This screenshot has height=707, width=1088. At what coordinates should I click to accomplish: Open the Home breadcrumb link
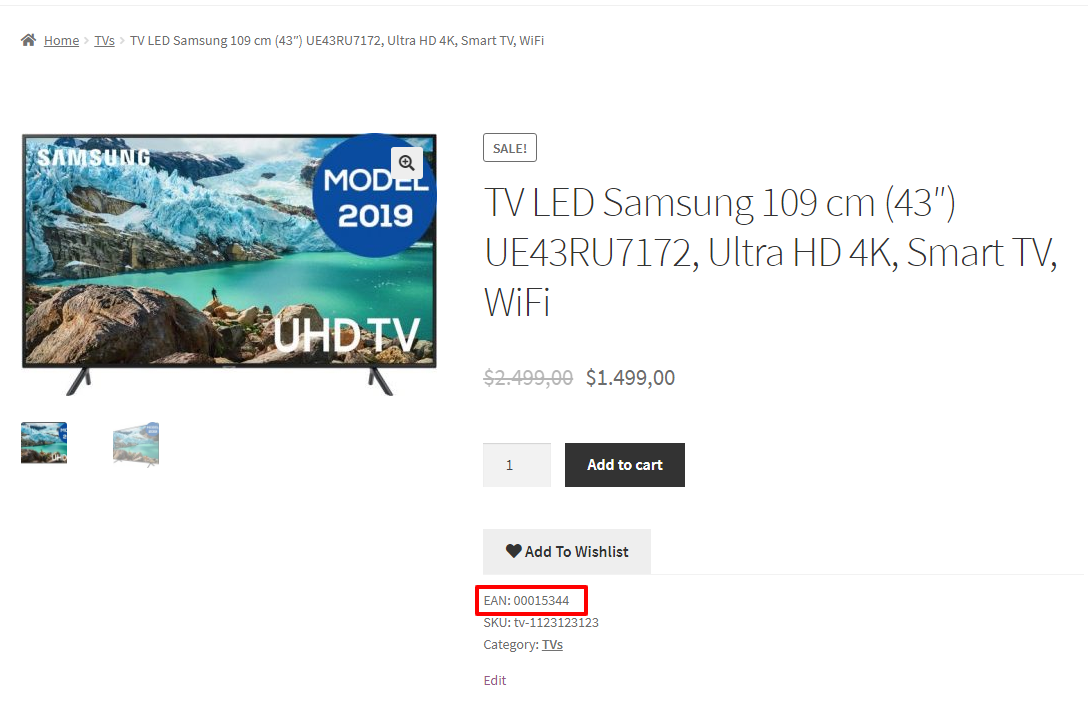(x=61, y=41)
